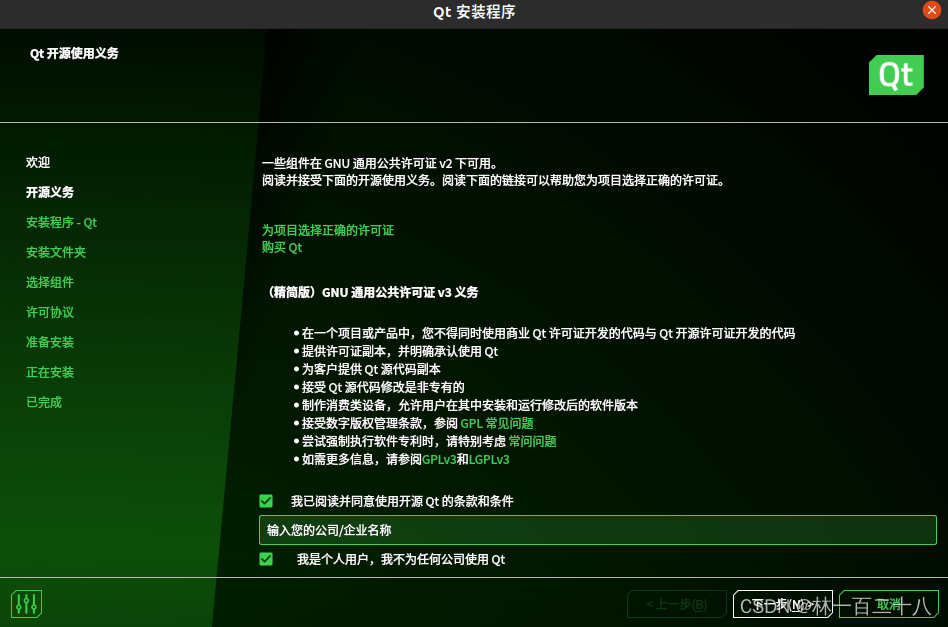The height and width of the screenshot is (627, 948).
Task: Click the 常问问题 link
Action: click(x=531, y=441)
